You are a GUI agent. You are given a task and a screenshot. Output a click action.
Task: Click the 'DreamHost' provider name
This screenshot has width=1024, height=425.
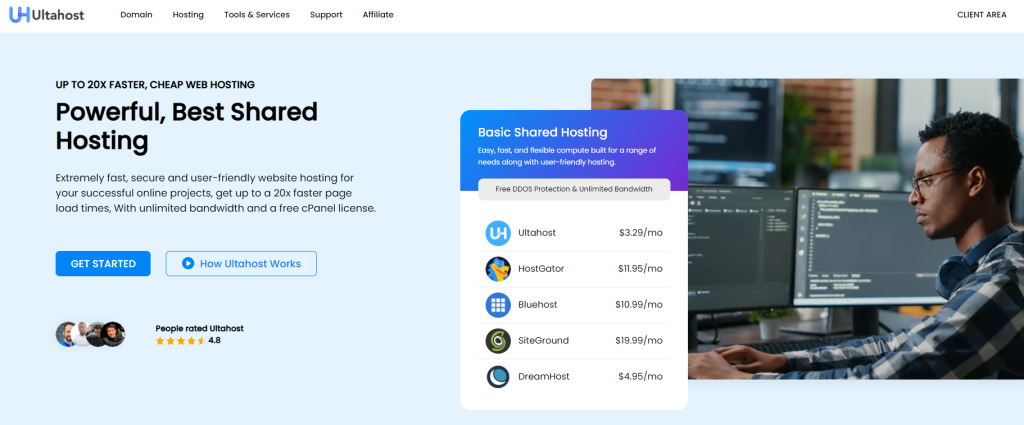[x=543, y=376]
